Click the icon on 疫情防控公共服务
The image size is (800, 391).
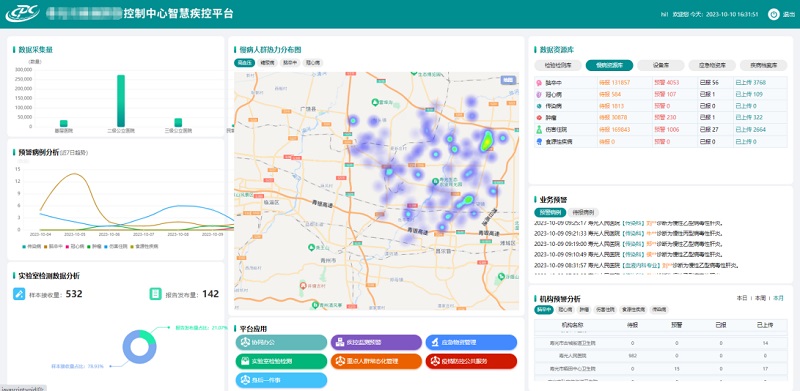pyautogui.click(x=435, y=361)
